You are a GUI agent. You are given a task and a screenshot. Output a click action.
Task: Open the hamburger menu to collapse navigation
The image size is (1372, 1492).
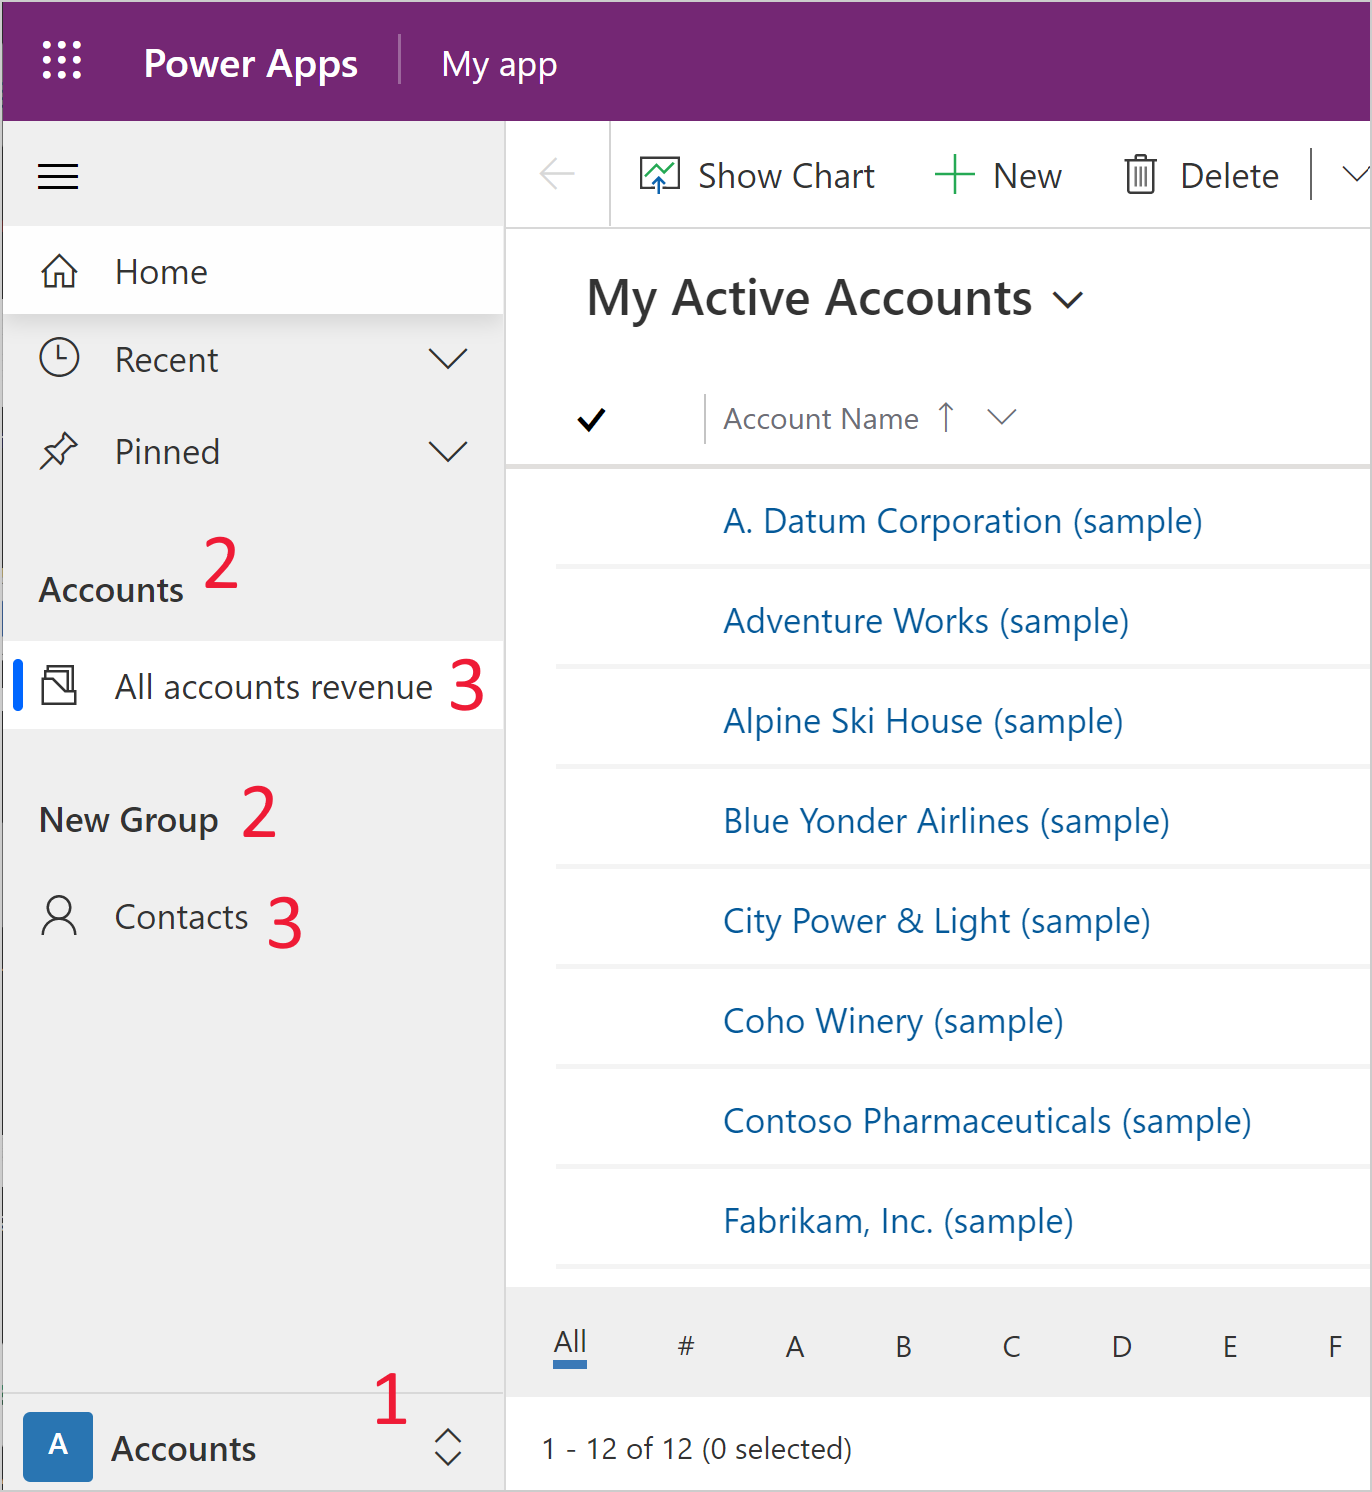point(57,175)
